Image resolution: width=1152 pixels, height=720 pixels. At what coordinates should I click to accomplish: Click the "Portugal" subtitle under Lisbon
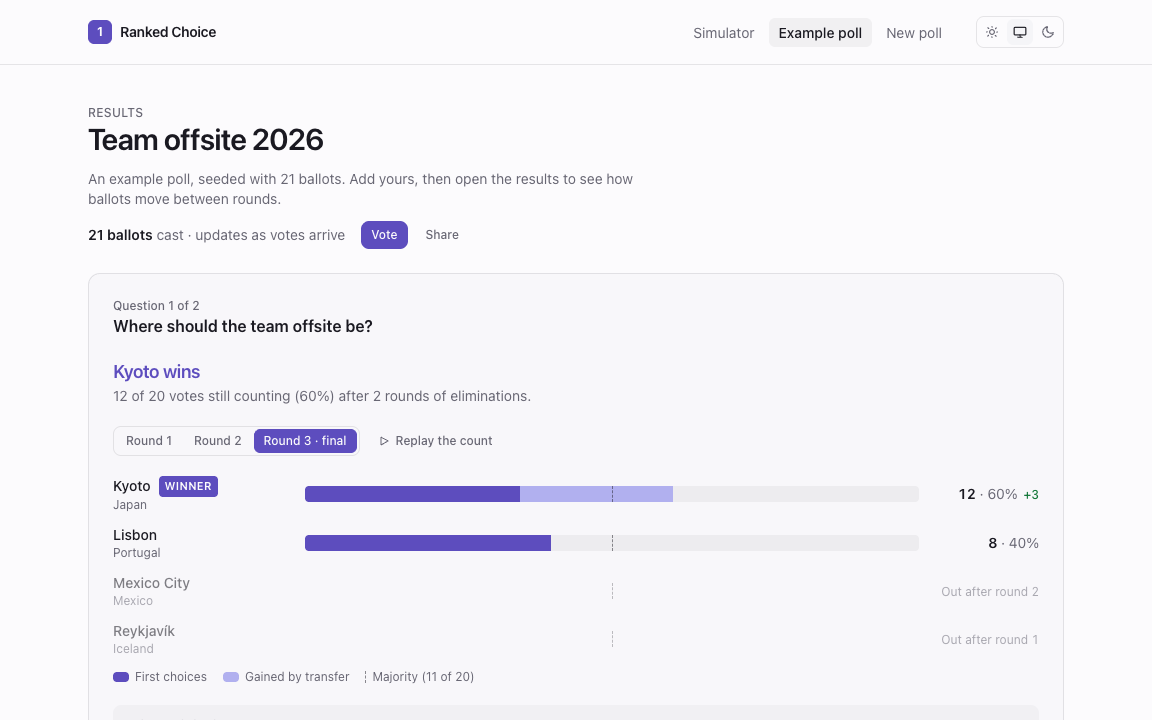(137, 552)
